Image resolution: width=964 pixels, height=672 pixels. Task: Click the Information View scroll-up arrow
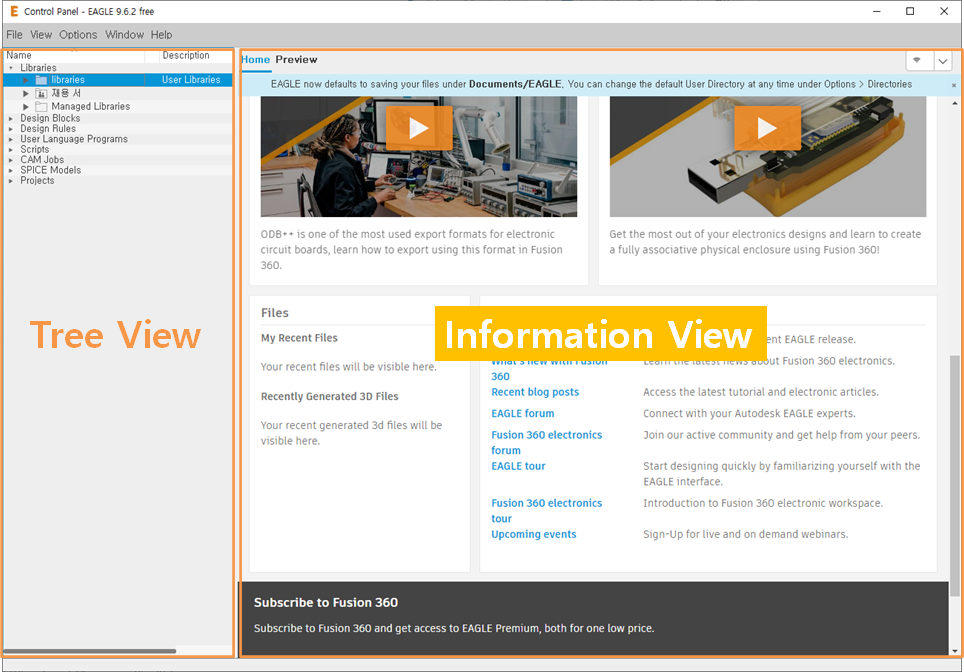[x=954, y=103]
